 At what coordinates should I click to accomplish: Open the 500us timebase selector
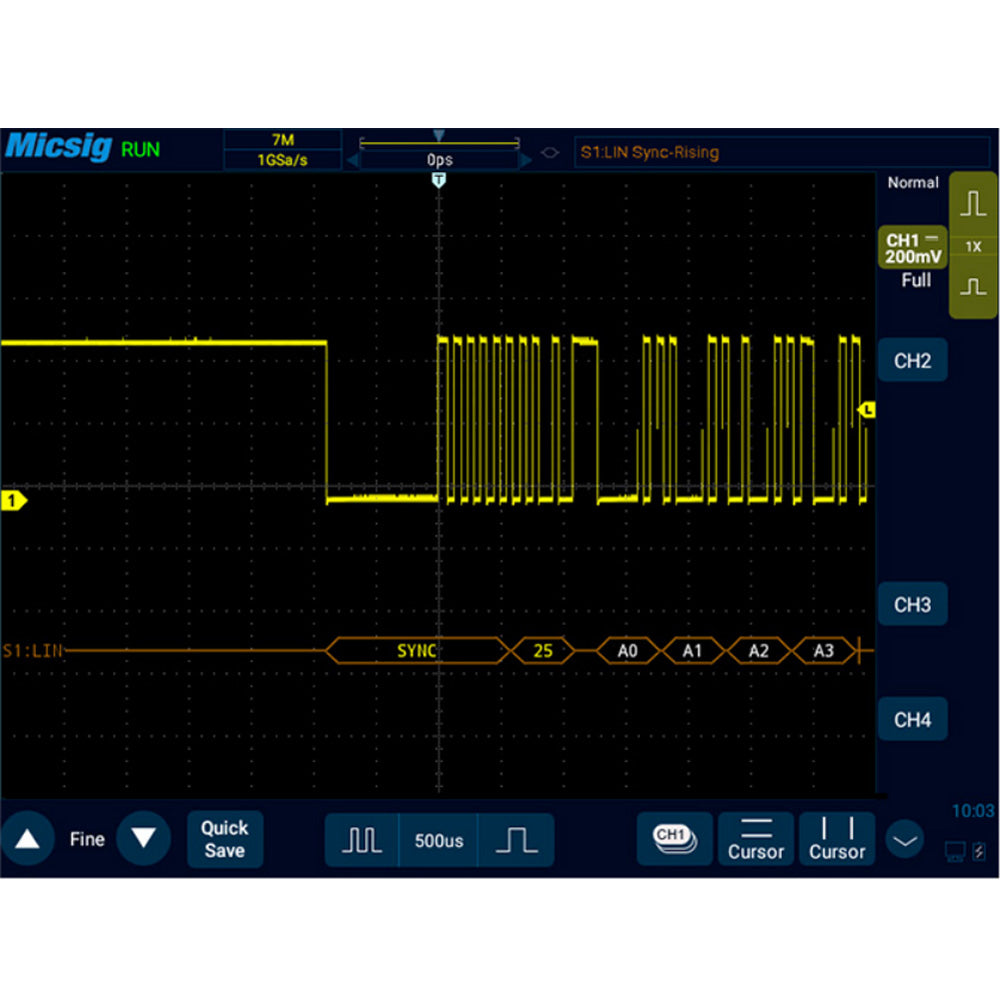[x=439, y=840]
